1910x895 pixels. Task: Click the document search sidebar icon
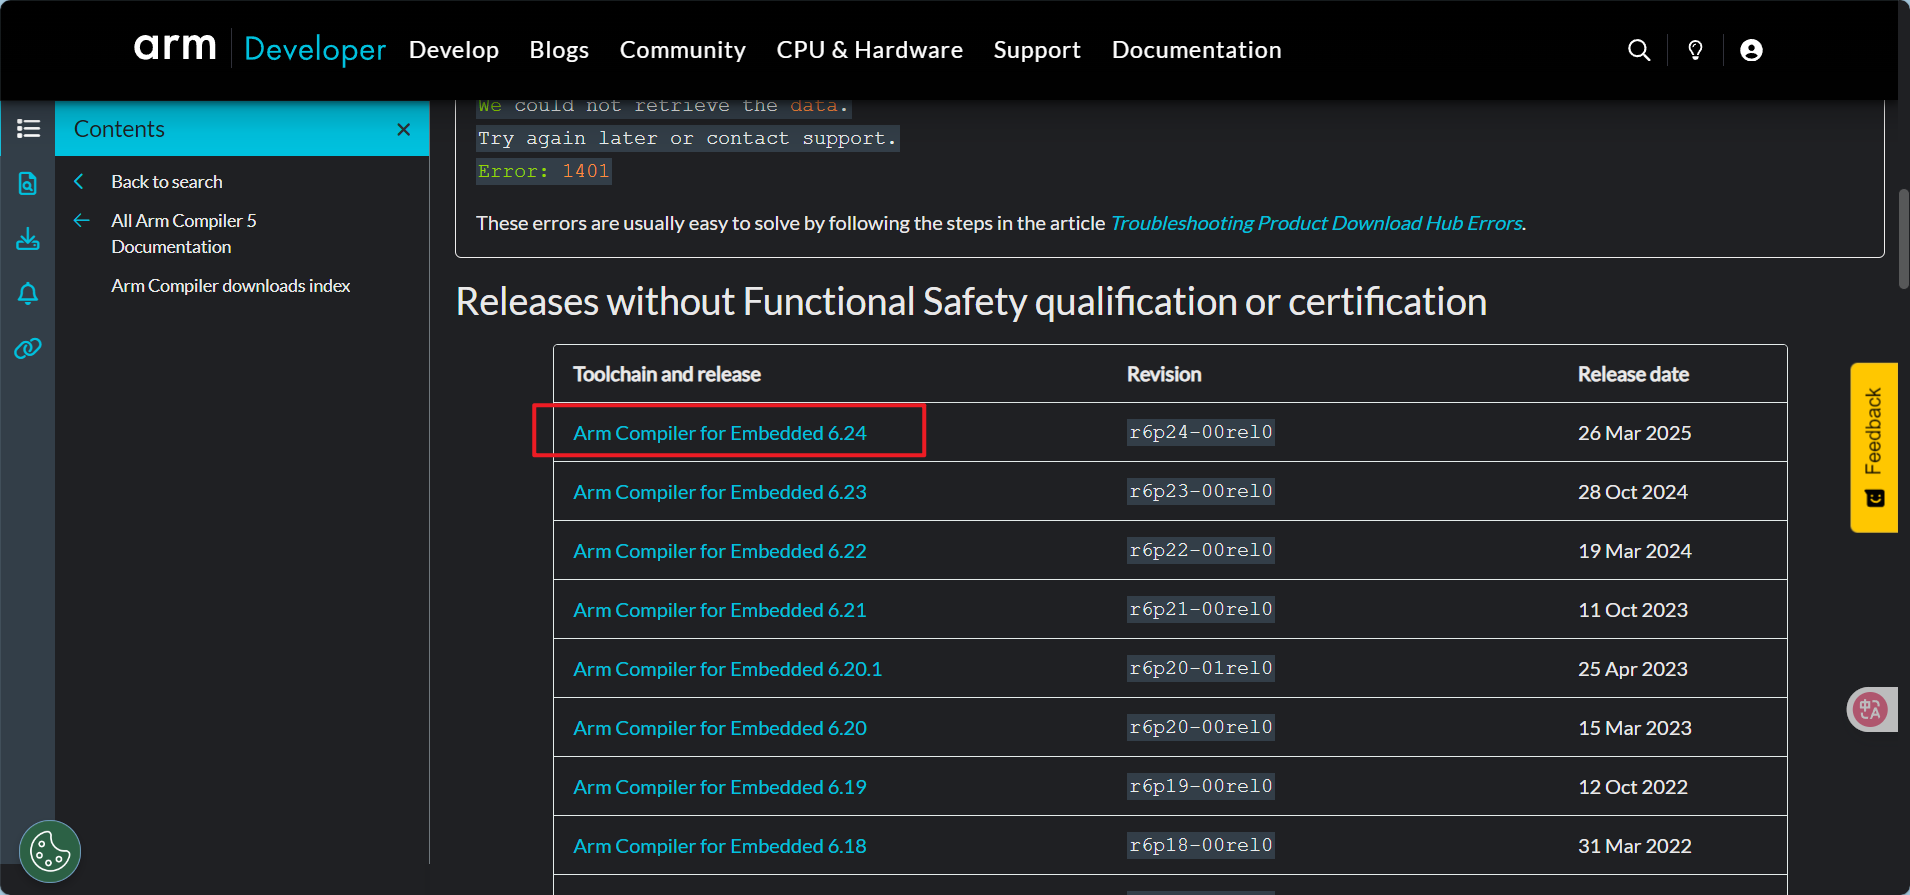(28, 183)
